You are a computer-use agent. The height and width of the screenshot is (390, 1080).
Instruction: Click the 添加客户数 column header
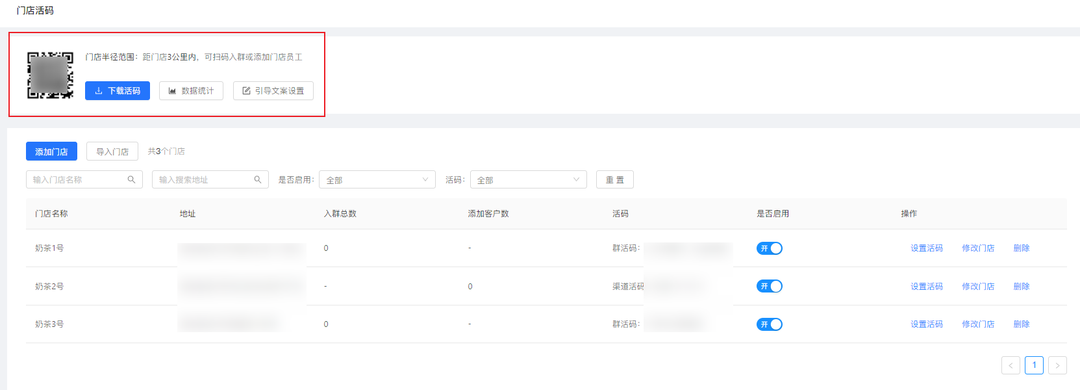[488, 214]
